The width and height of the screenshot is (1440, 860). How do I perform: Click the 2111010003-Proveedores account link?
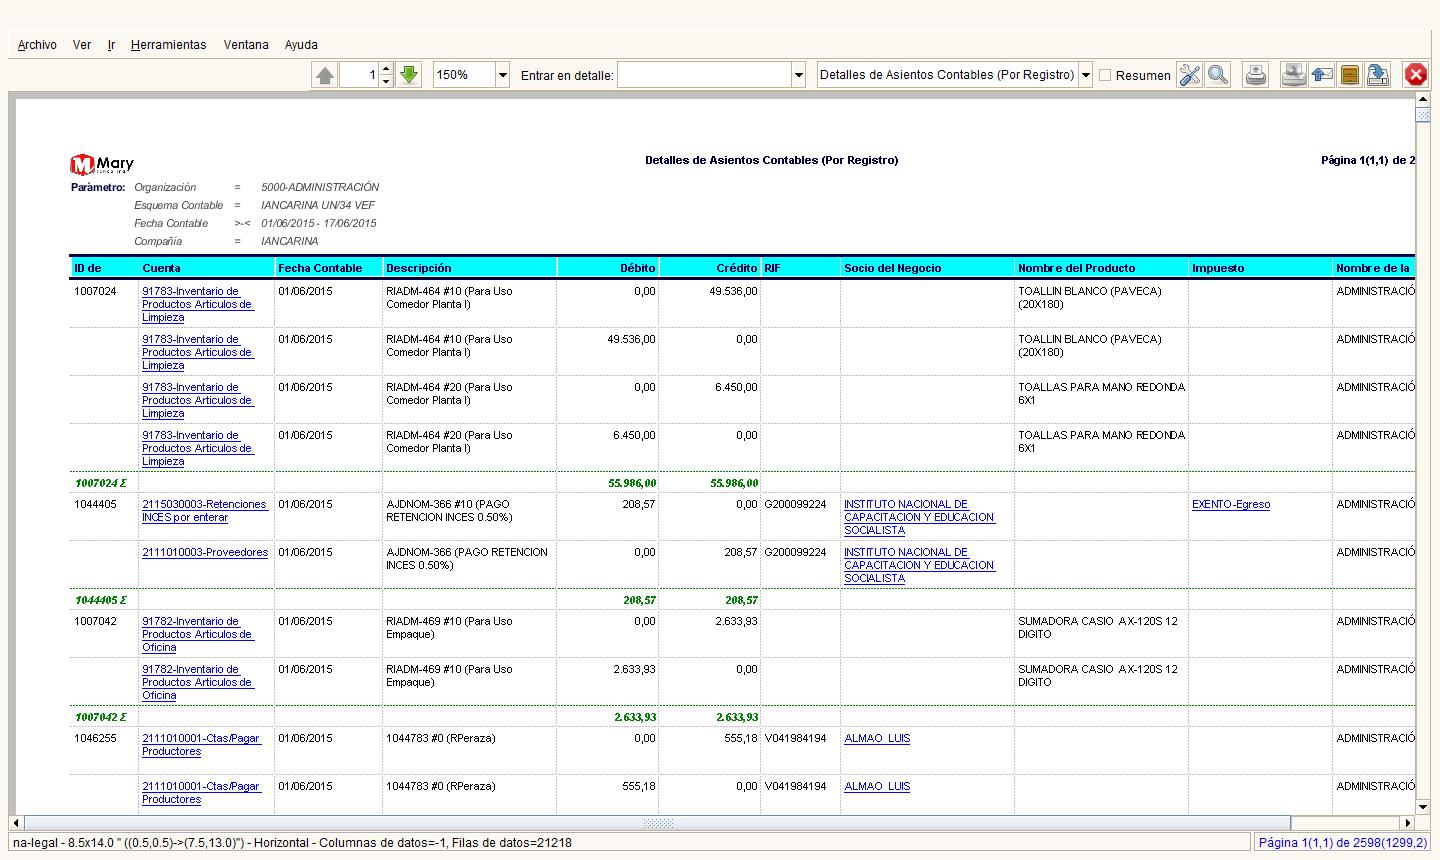coord(205,553)
